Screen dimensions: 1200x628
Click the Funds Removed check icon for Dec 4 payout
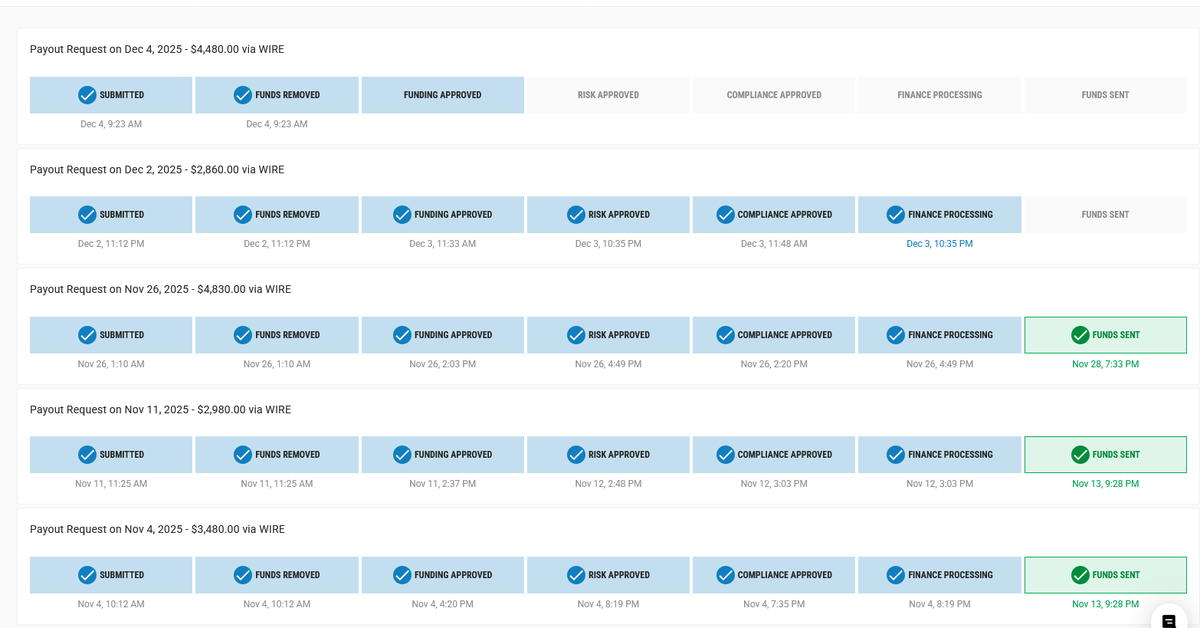[243, 95]
